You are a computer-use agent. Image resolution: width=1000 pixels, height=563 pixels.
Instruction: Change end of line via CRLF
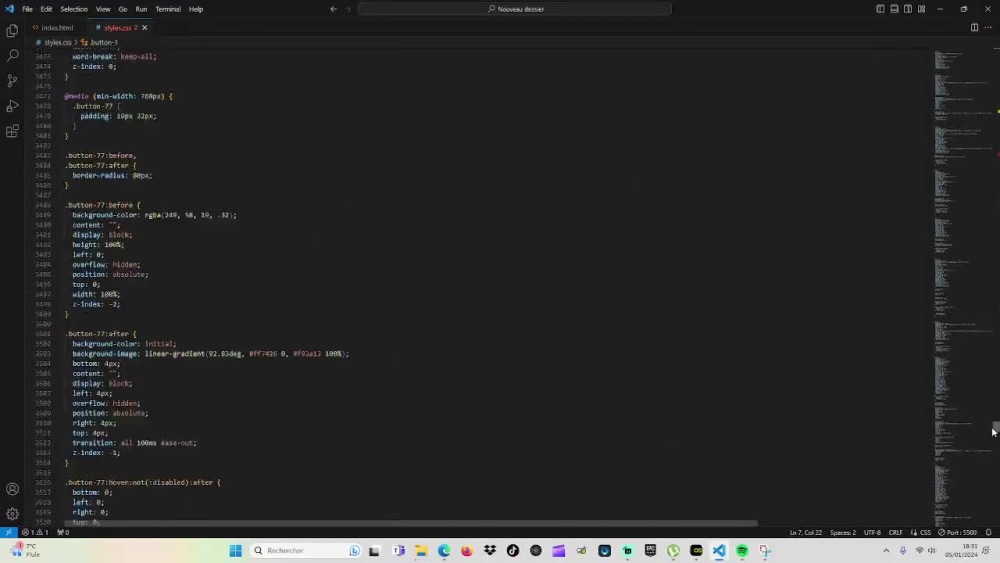tap(895, 532)
